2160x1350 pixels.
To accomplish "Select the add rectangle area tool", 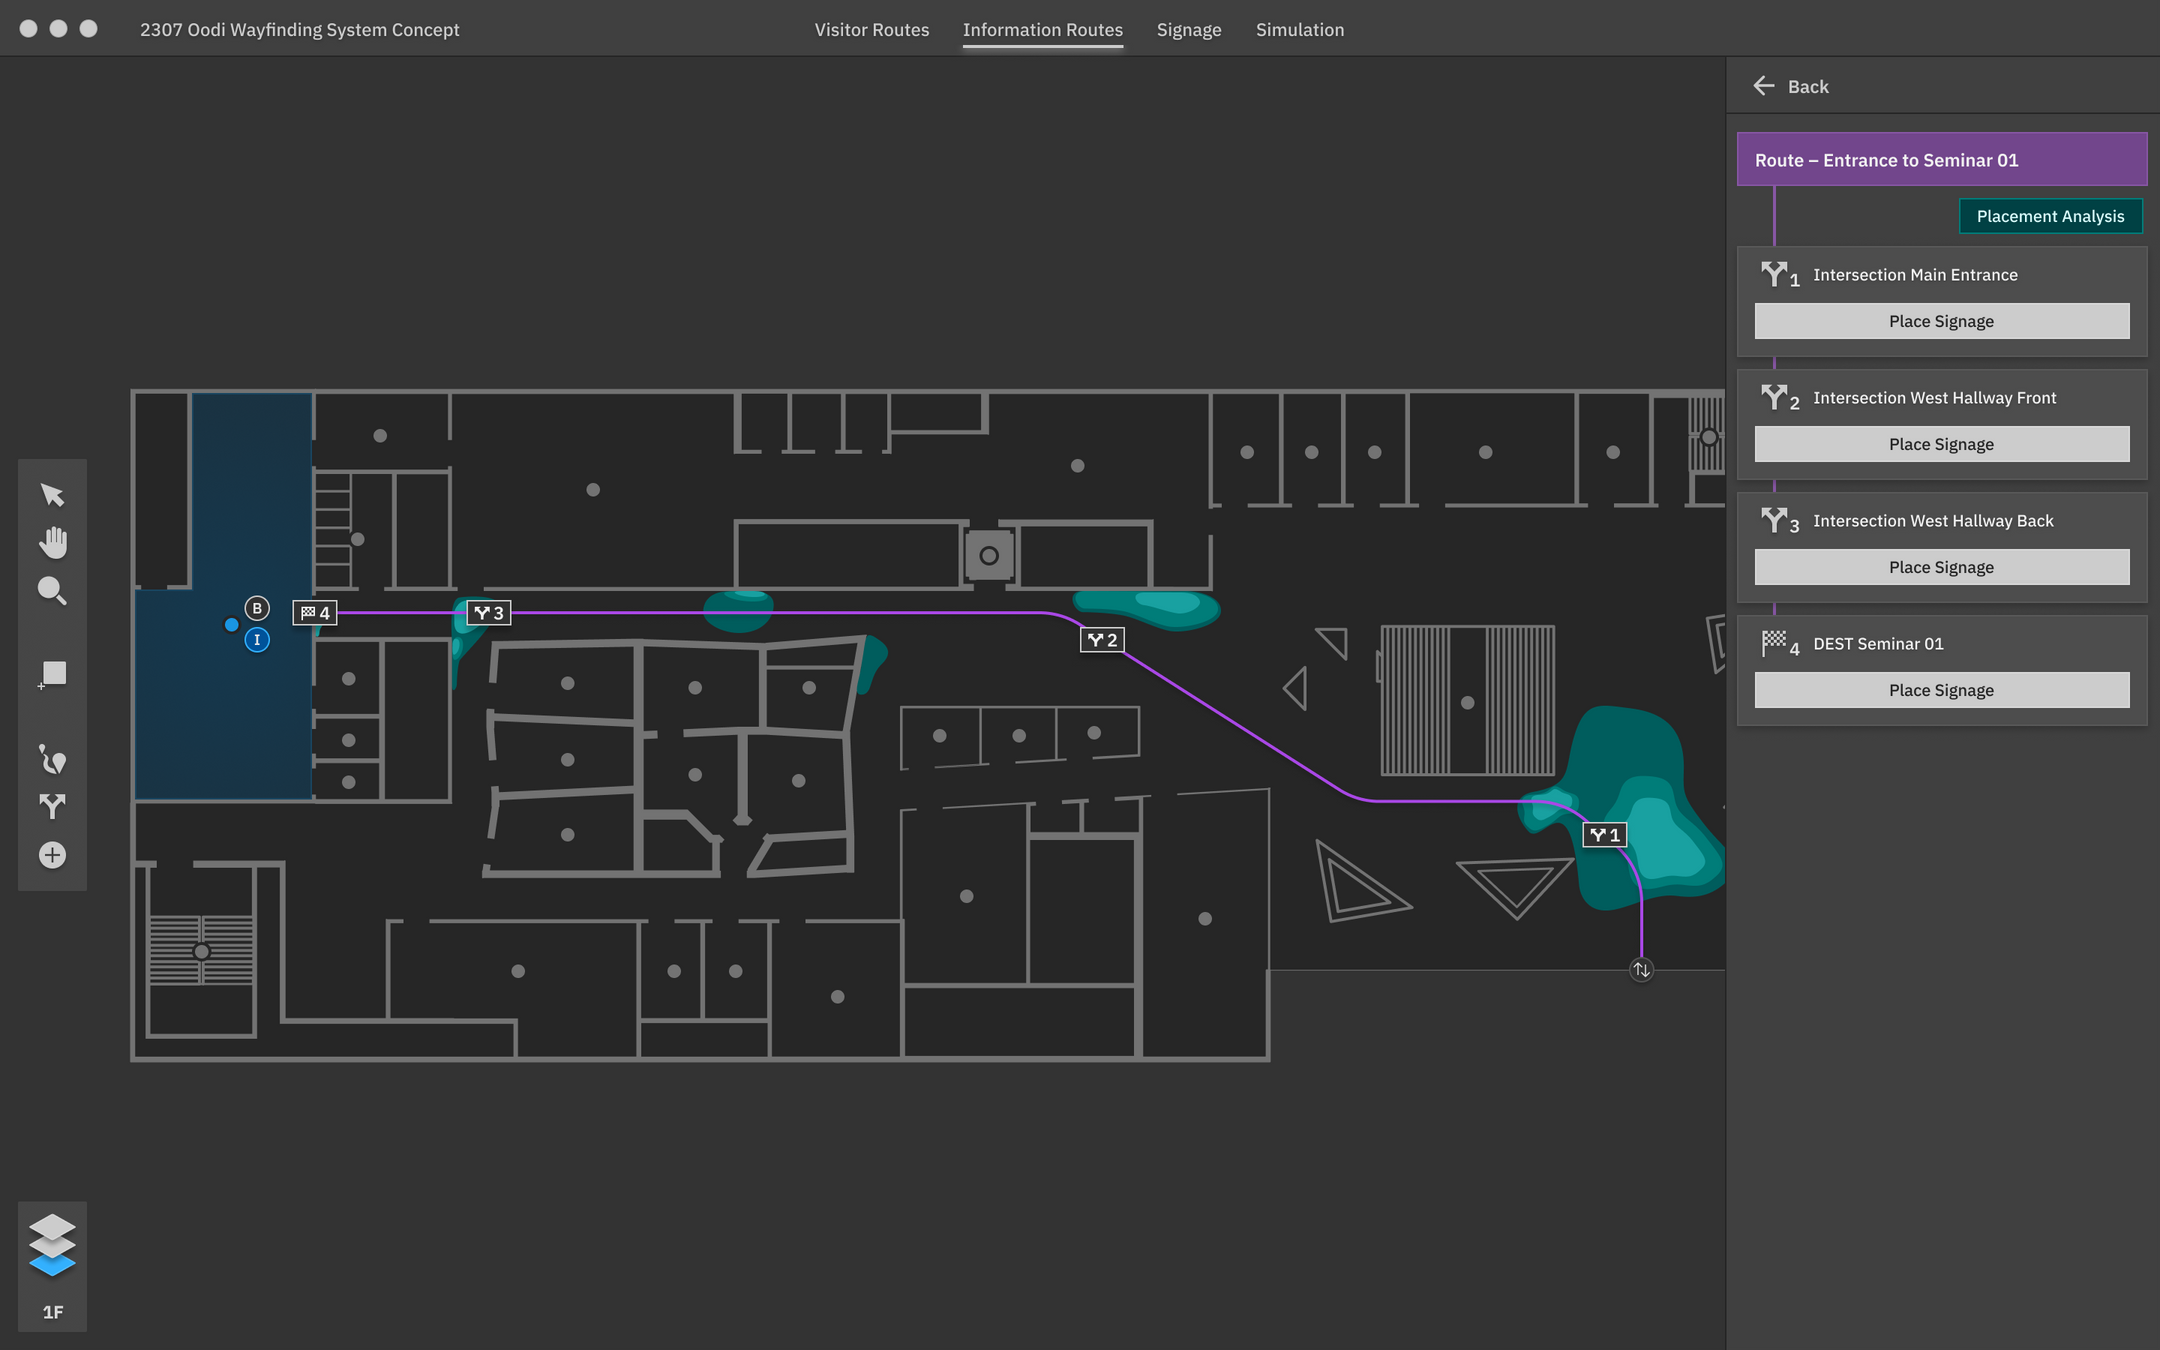I will (52, 674).
